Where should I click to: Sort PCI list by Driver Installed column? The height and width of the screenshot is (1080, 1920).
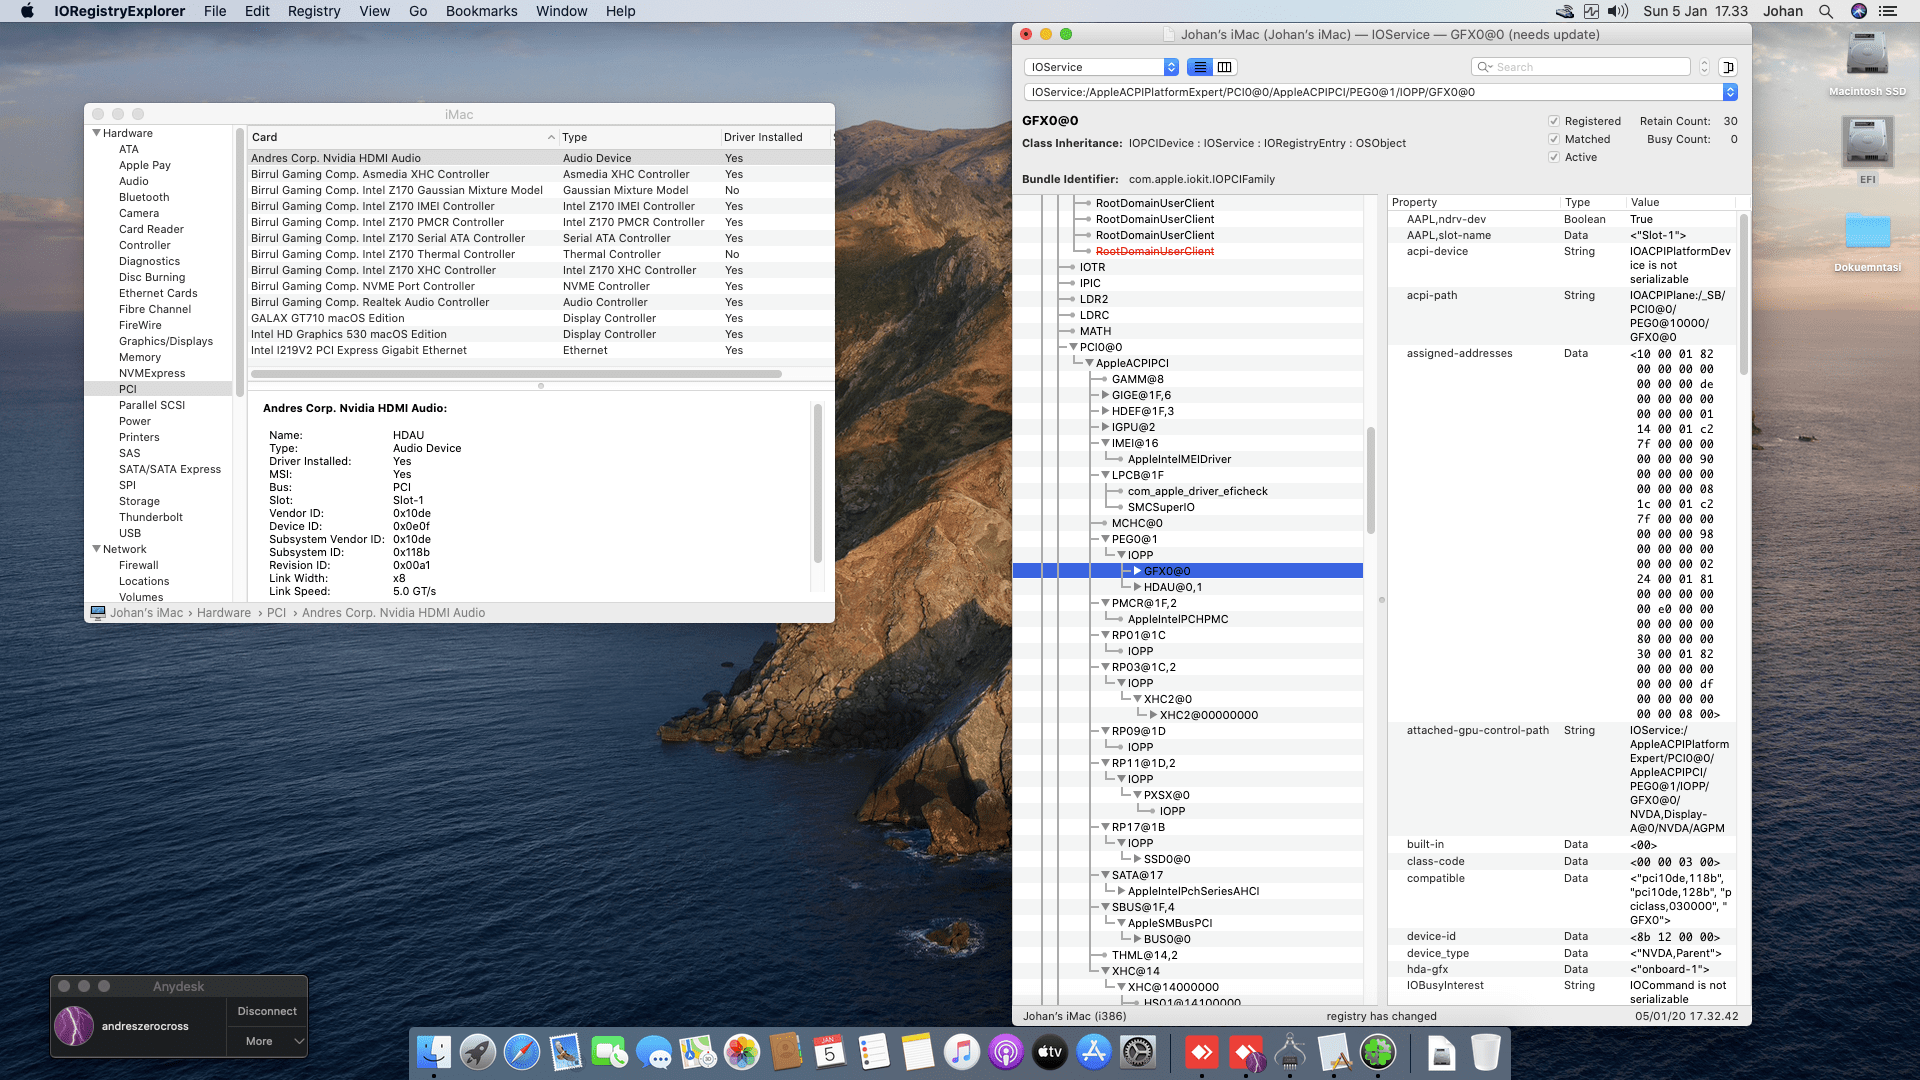point(775,137)
